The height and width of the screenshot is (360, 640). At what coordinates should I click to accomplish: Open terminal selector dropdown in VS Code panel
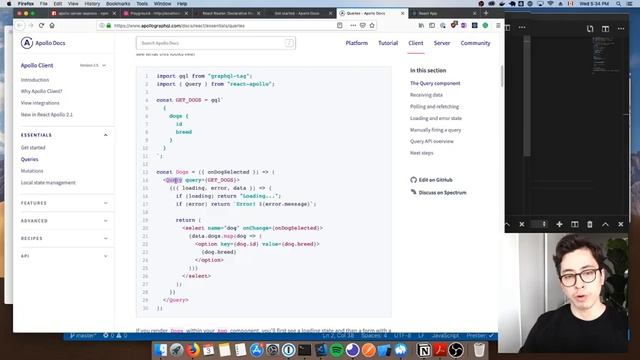pyautogui.click(x=538, y=224)
